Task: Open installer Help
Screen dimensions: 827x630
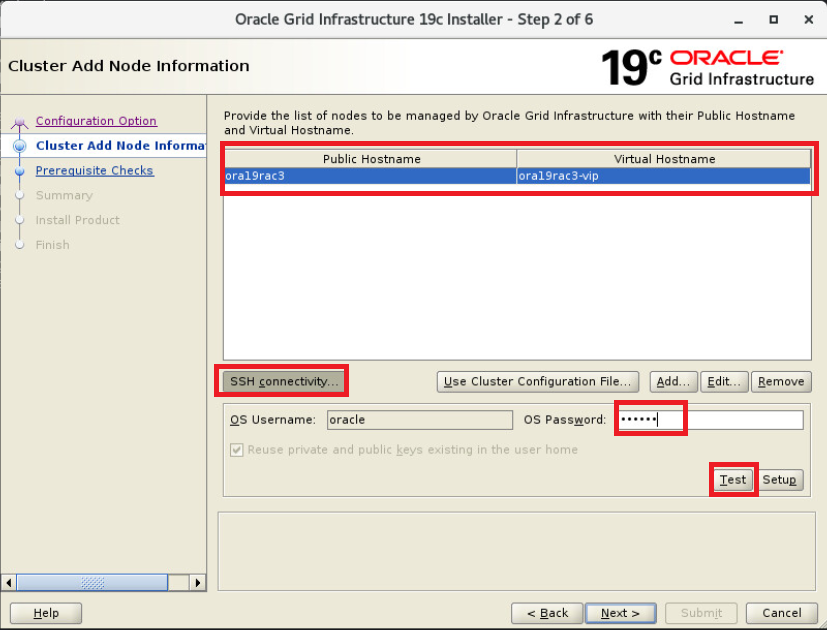Action: (46, 613)
